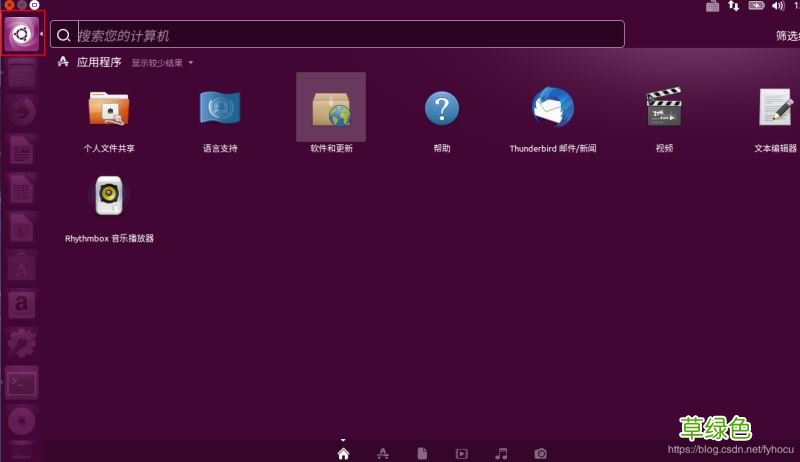Open the 筛选 filter results option

click(x=787, y=35)
